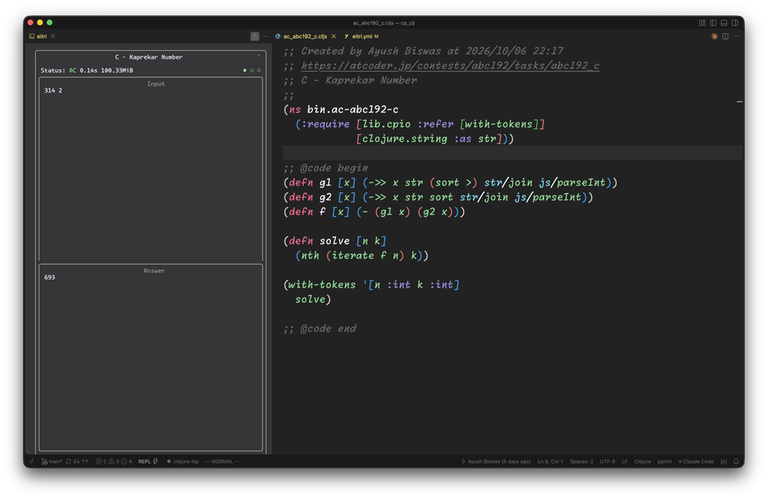This screenshot has width=768, height=499.
Task: Place cursor on the ;; @code begin comment
Action: (x=325, y=168)
